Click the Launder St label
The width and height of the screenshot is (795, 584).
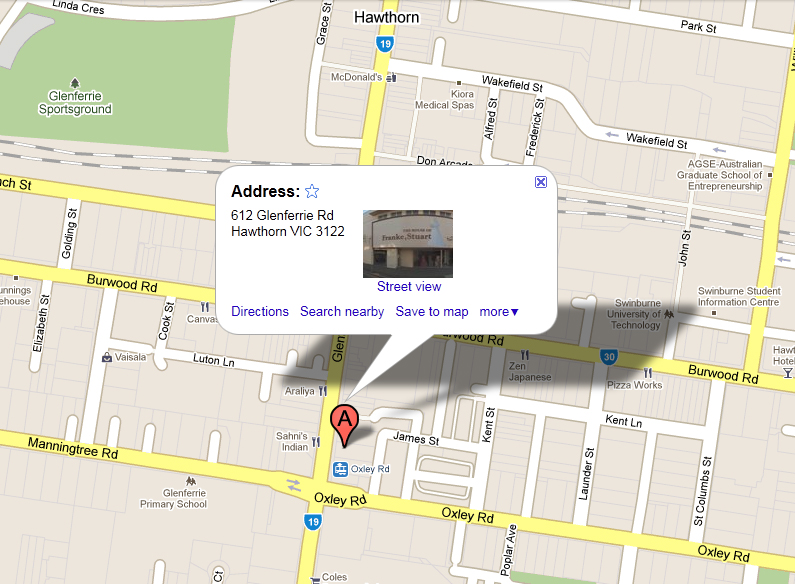point(586,473)
